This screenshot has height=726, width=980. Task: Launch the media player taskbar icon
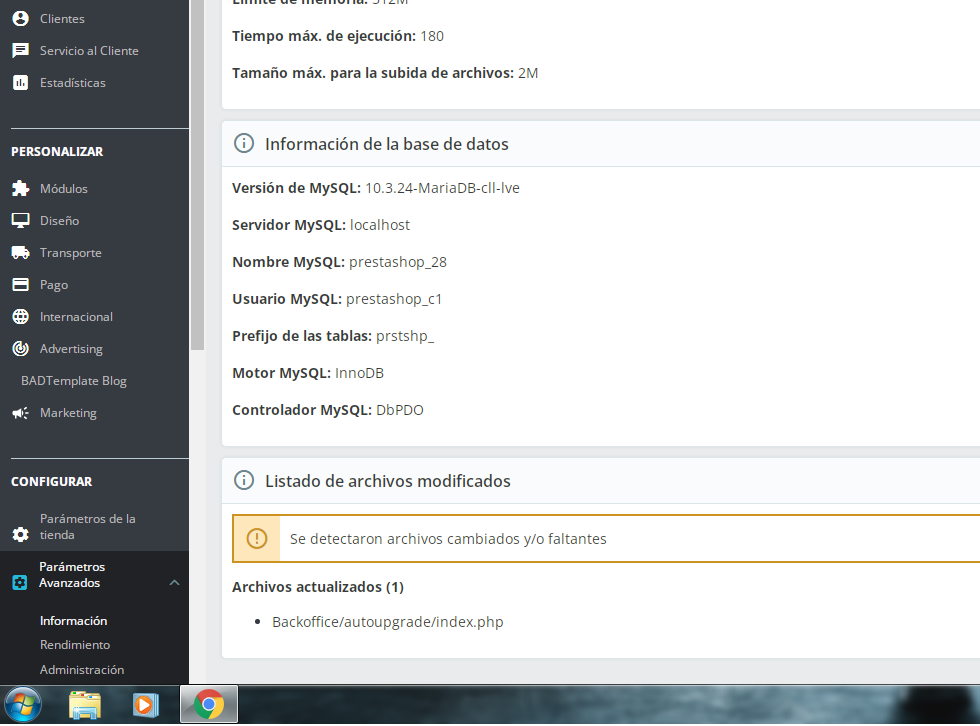click(146, 705)
